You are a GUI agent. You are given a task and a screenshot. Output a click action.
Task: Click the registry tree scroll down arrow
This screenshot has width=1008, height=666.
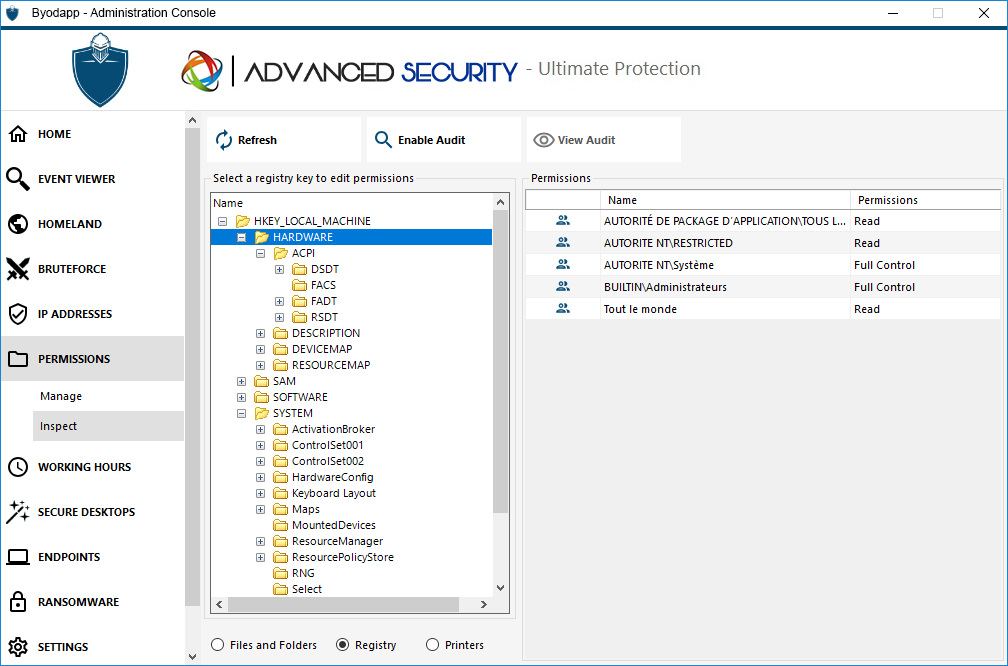point(500,588)
